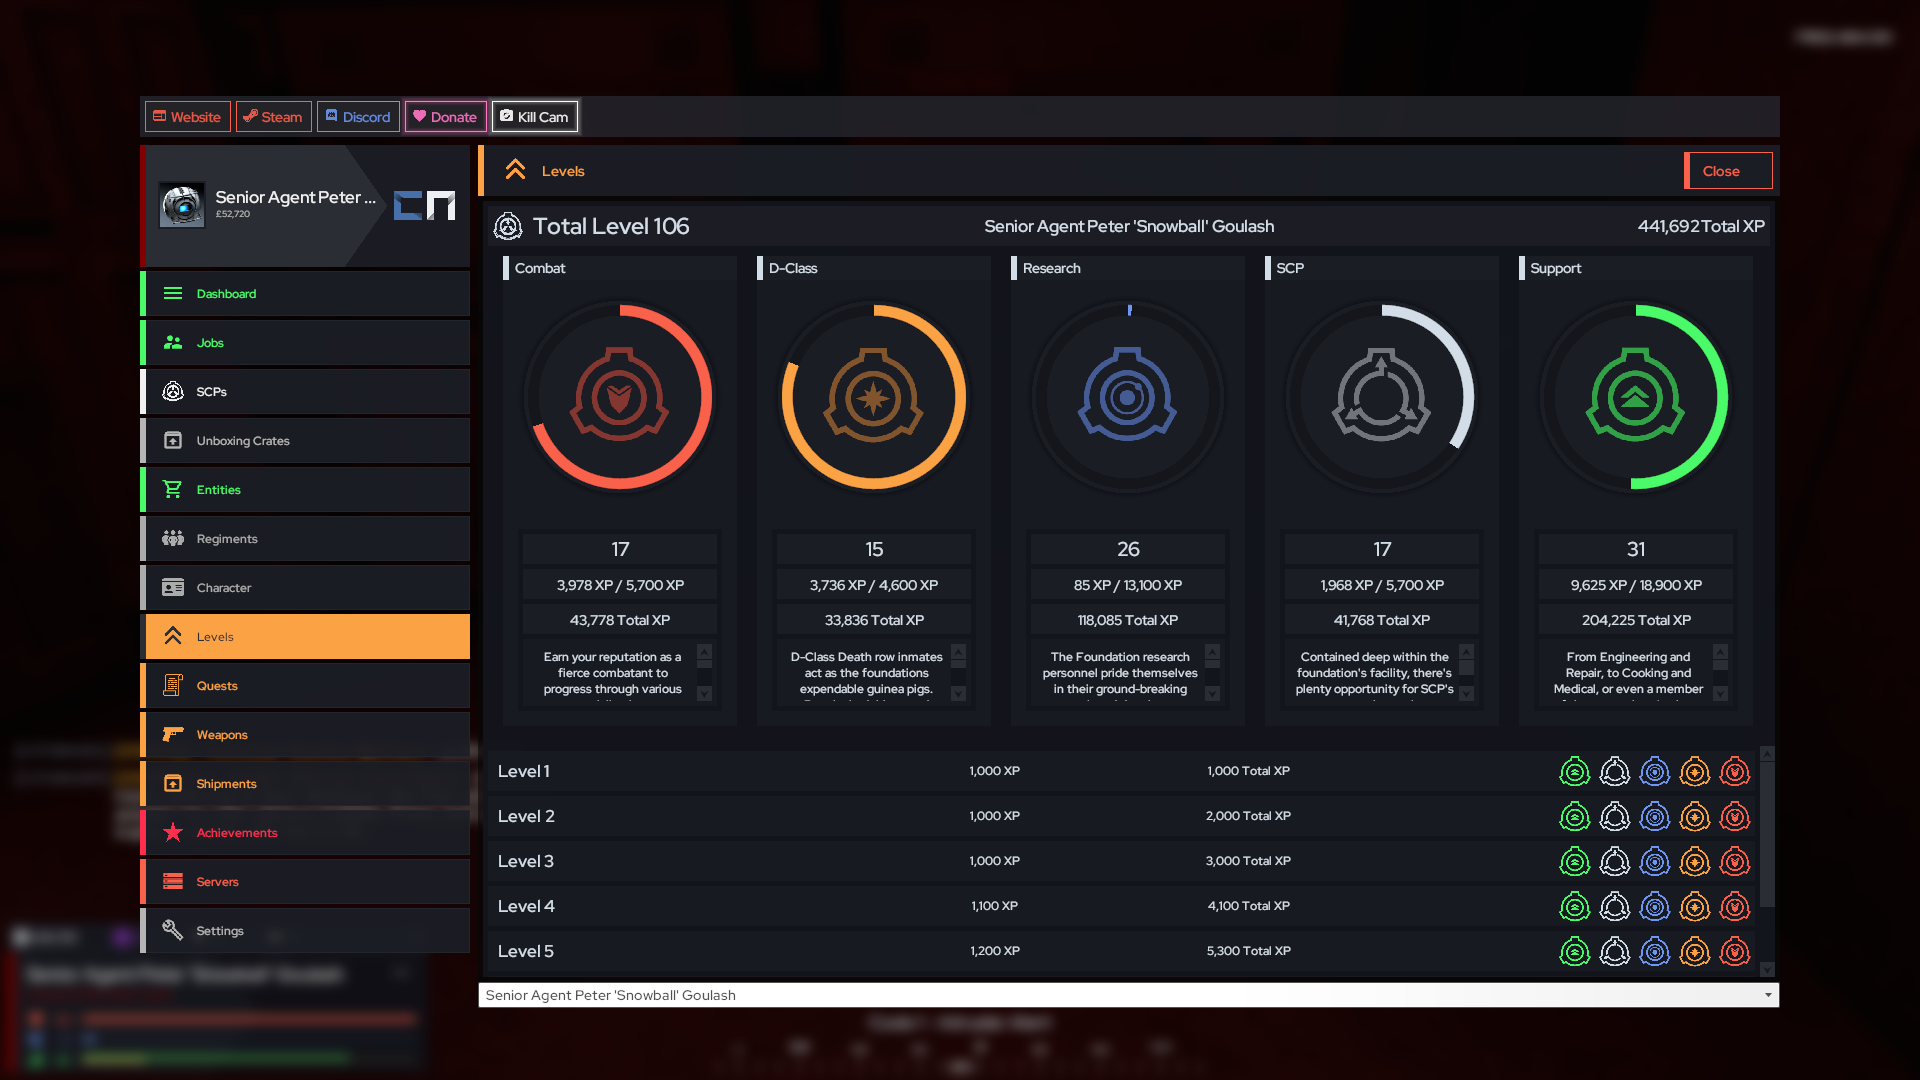
Task: Click the grey SCP emblem icon
Action: click(x=1381, y=396)
